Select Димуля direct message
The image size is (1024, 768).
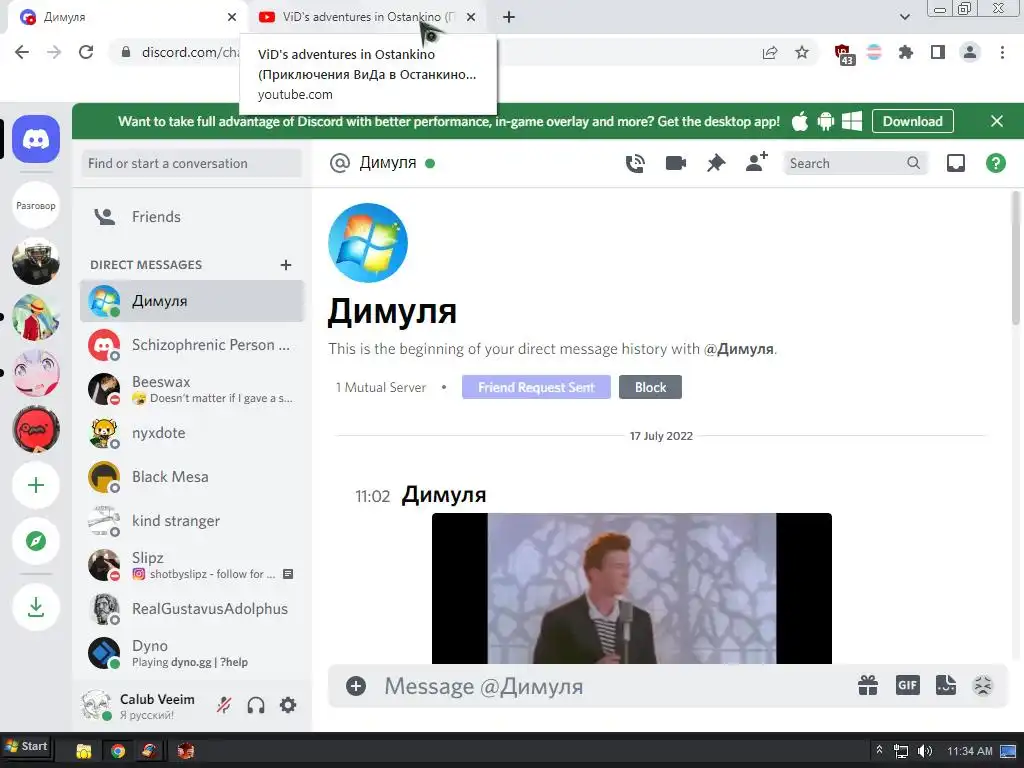click(x=192, y=301)
